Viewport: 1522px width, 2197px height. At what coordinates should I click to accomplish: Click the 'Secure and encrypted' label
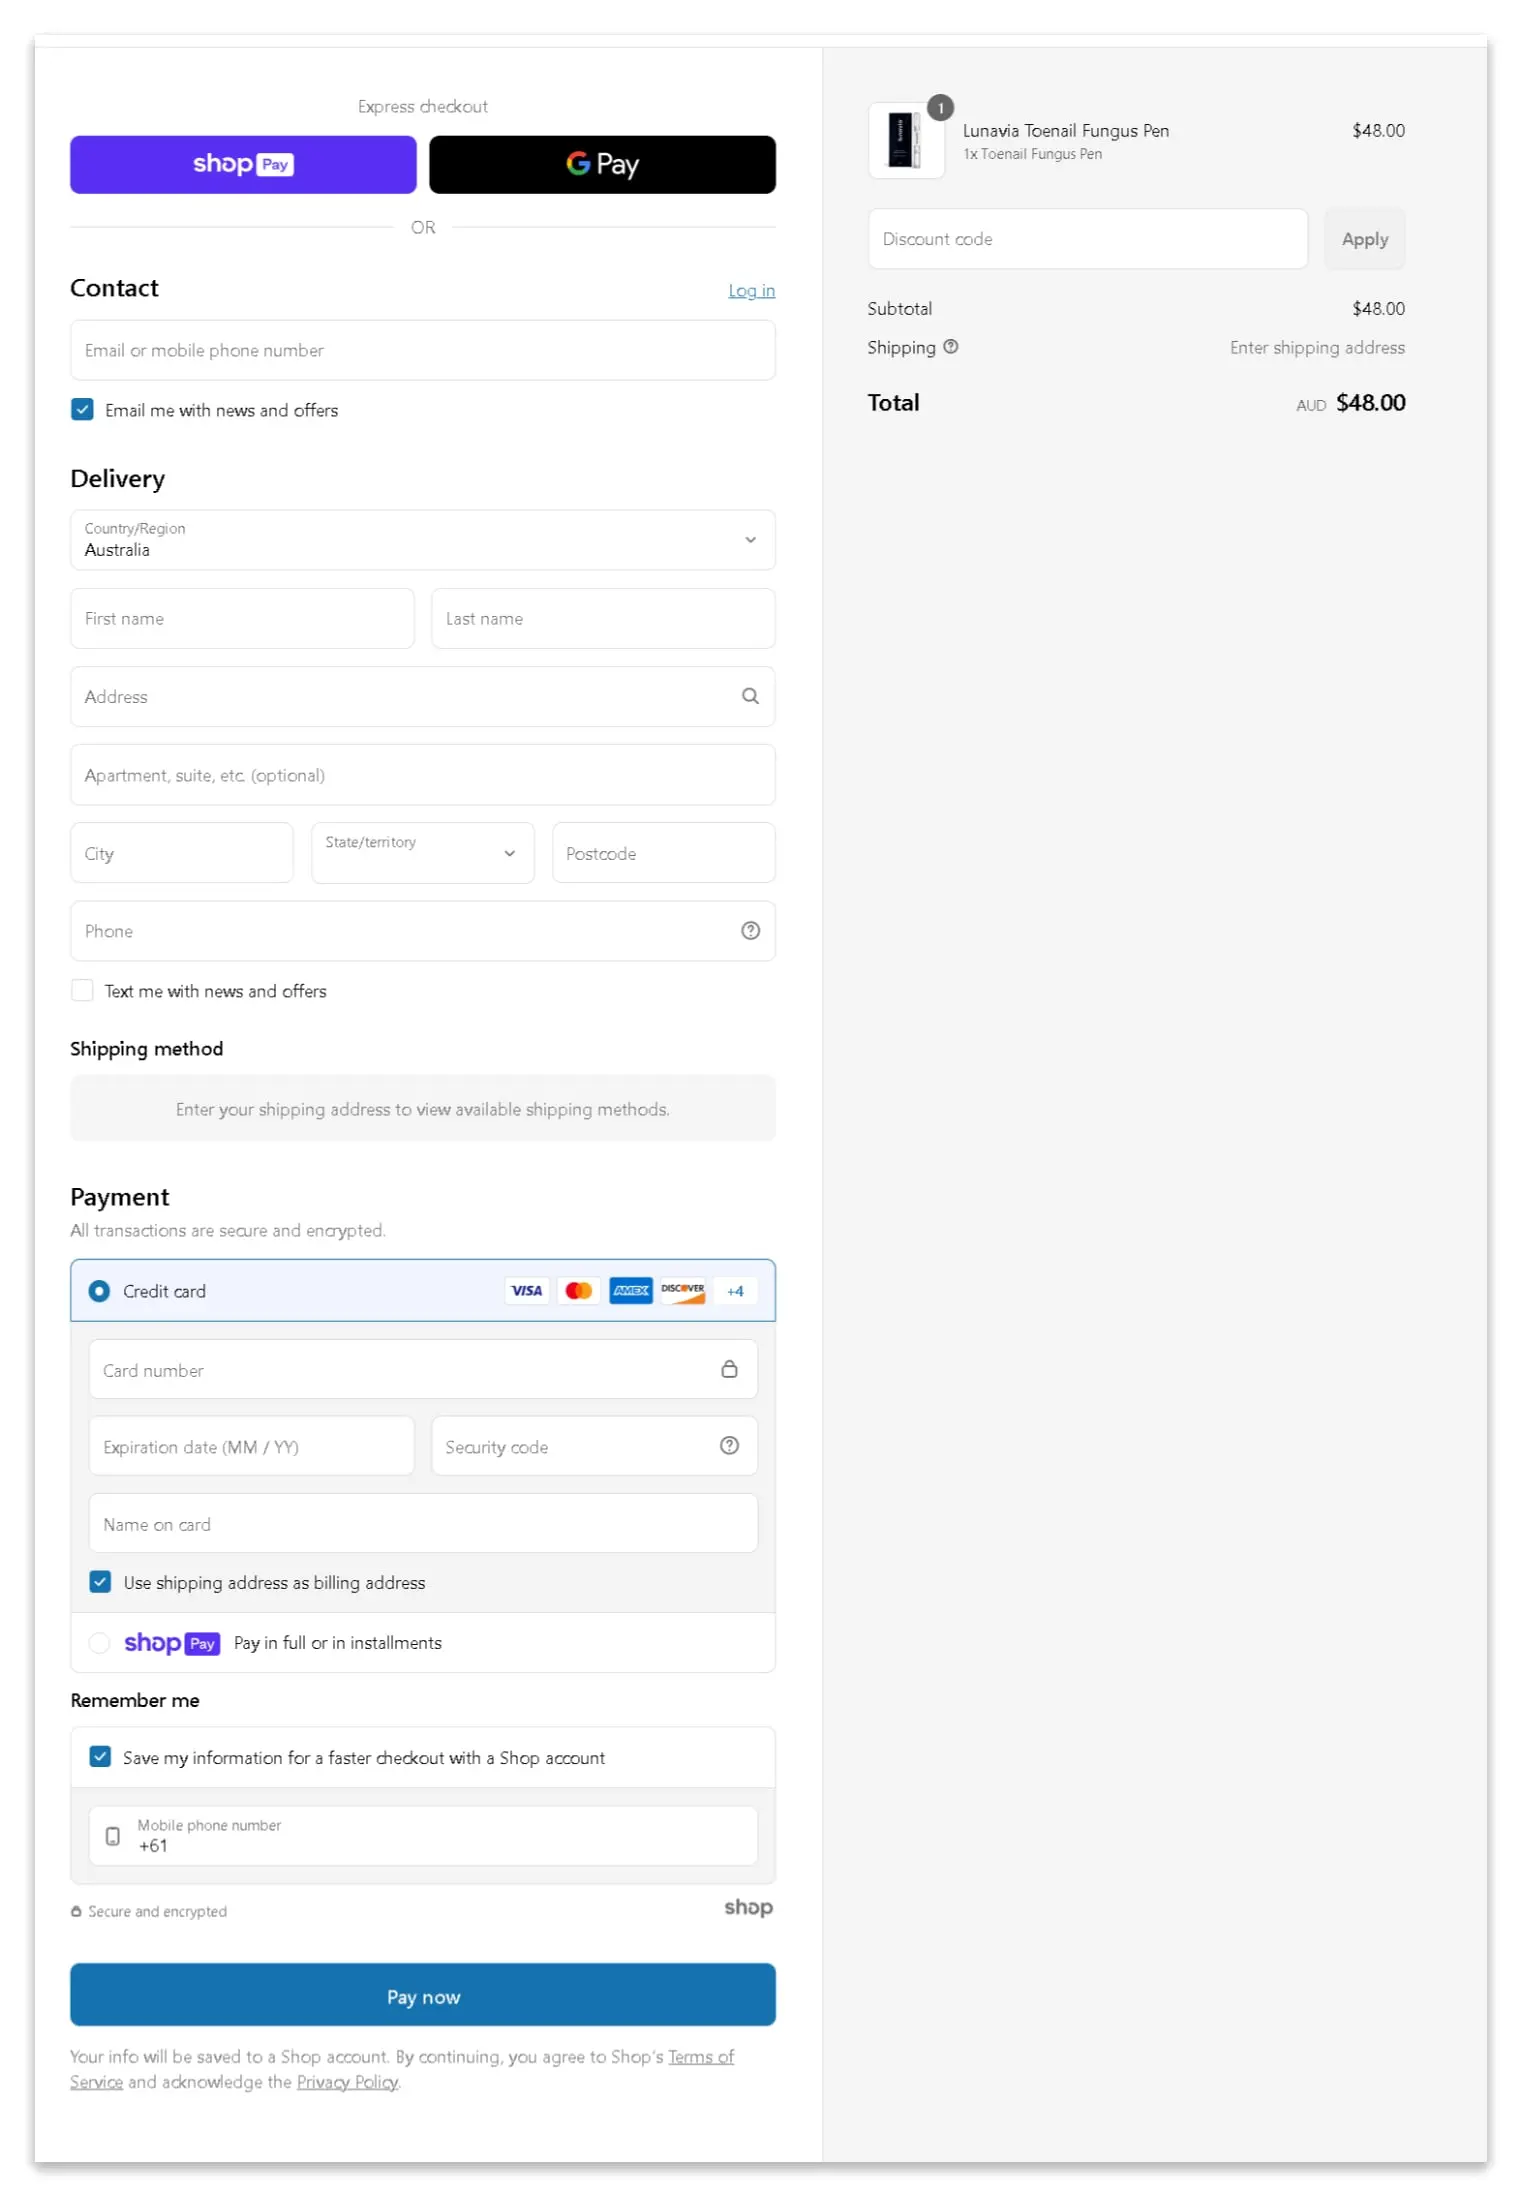click(x=157, y=1911)
